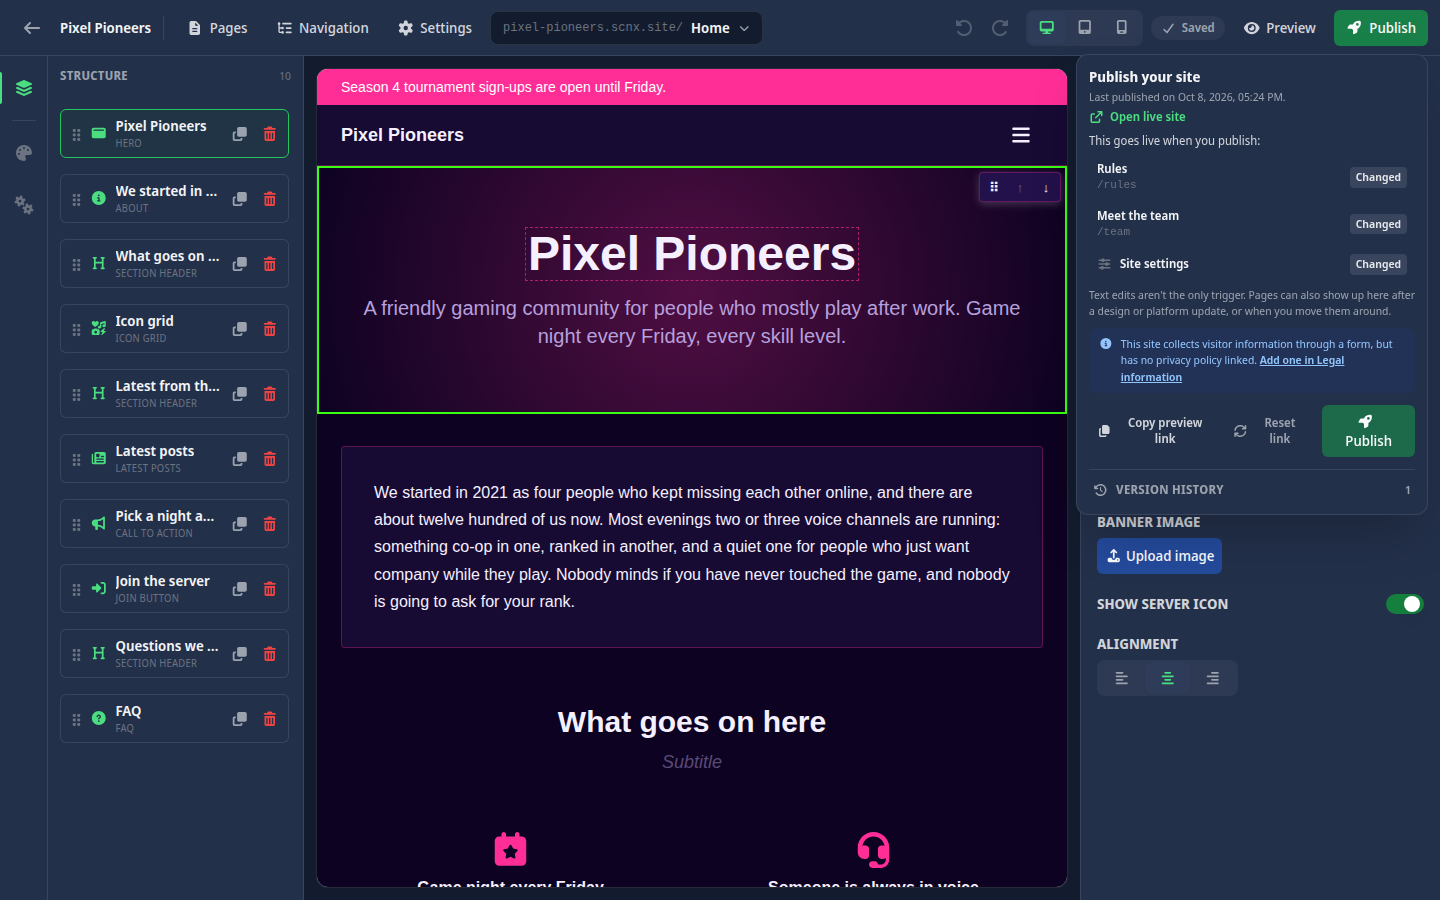Click Reset link button

(x=1266, y=431)
